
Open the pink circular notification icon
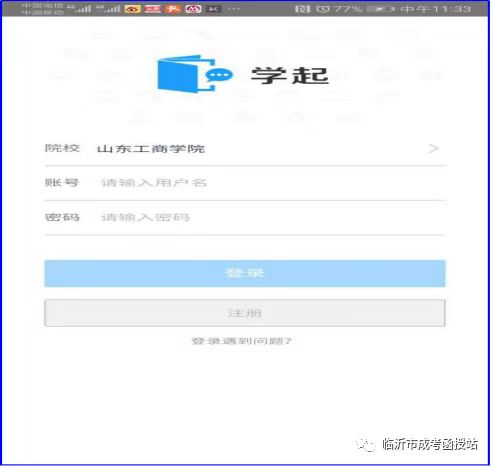[x=193, y=9]
